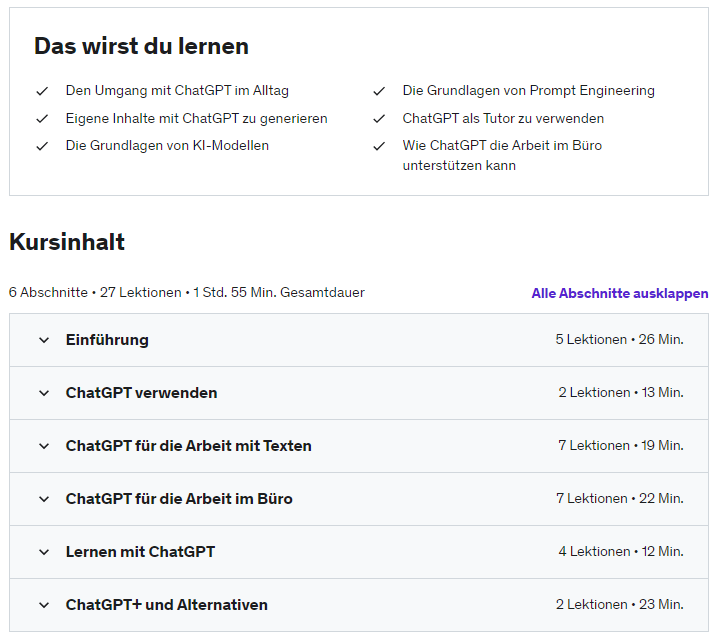Click checkmark beside Grundlagen von KI-Modellen

click(x=42, y=146)
